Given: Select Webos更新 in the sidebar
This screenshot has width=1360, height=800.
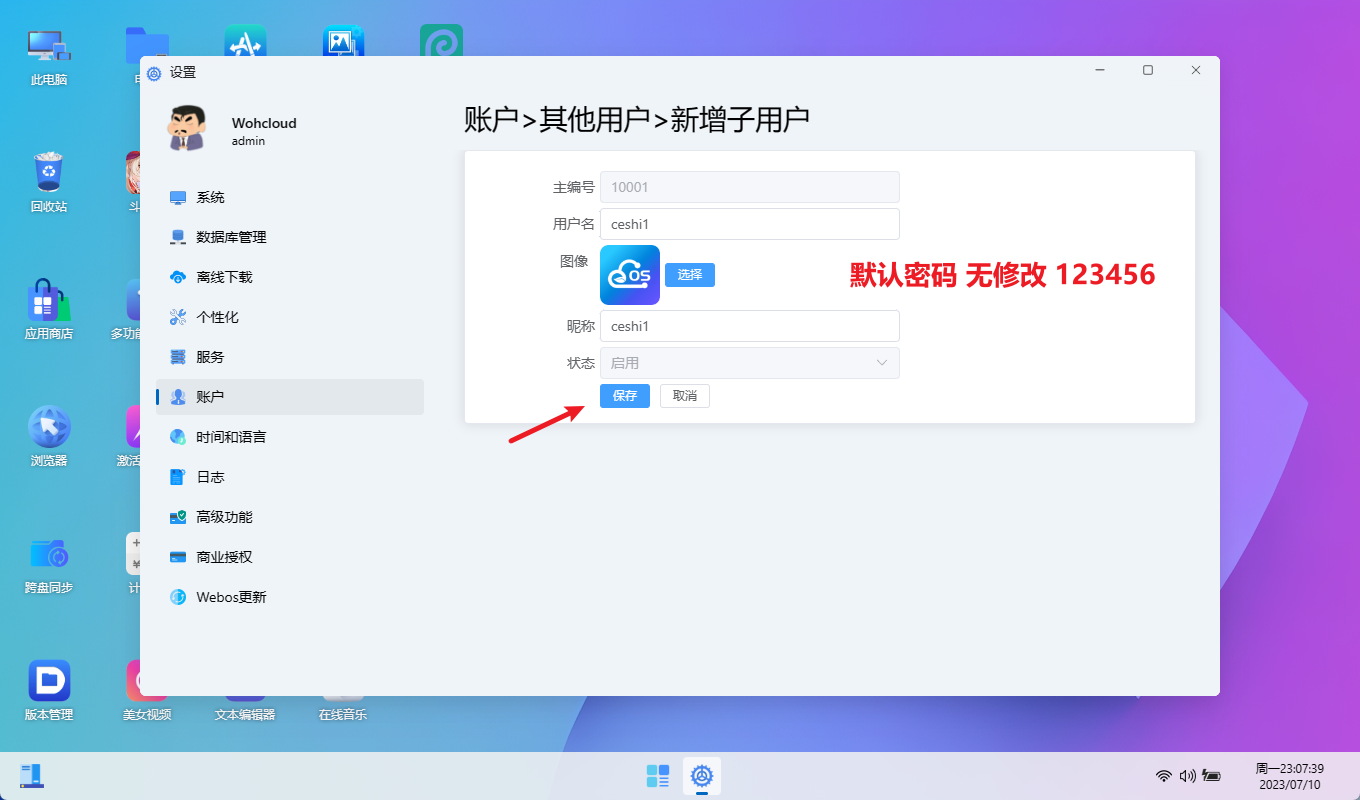Looking at the screenshot, I should [231, 597].
